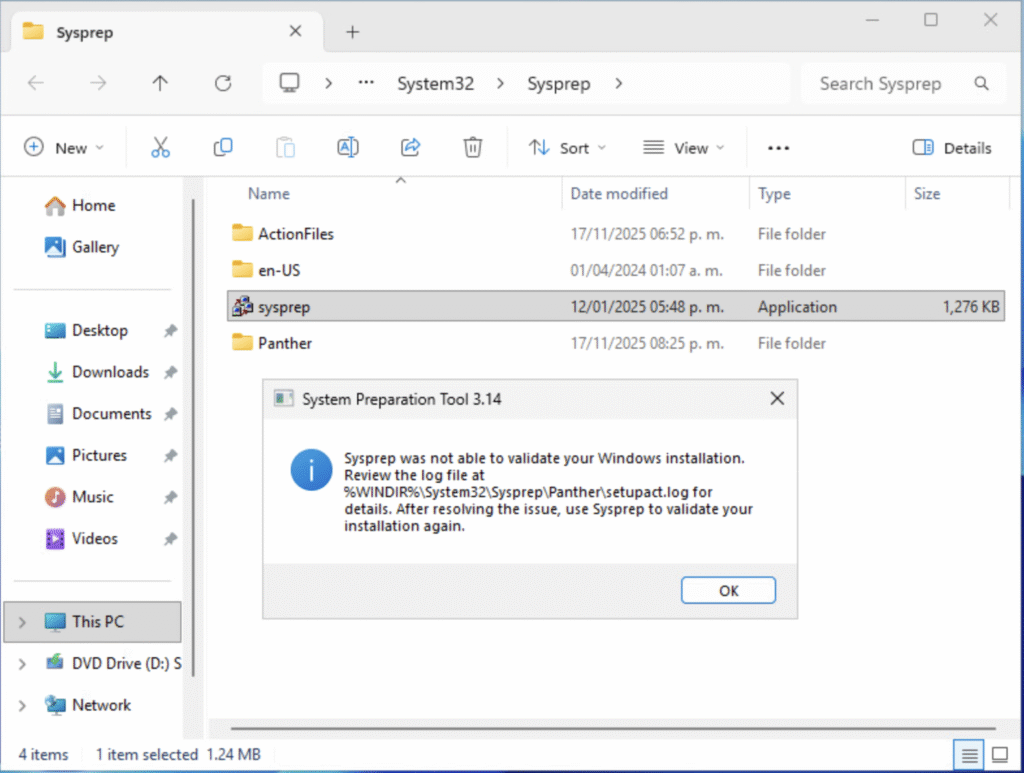Open the See more ellipsis menu
1024x773 pixels.
(x=778, y=147)
